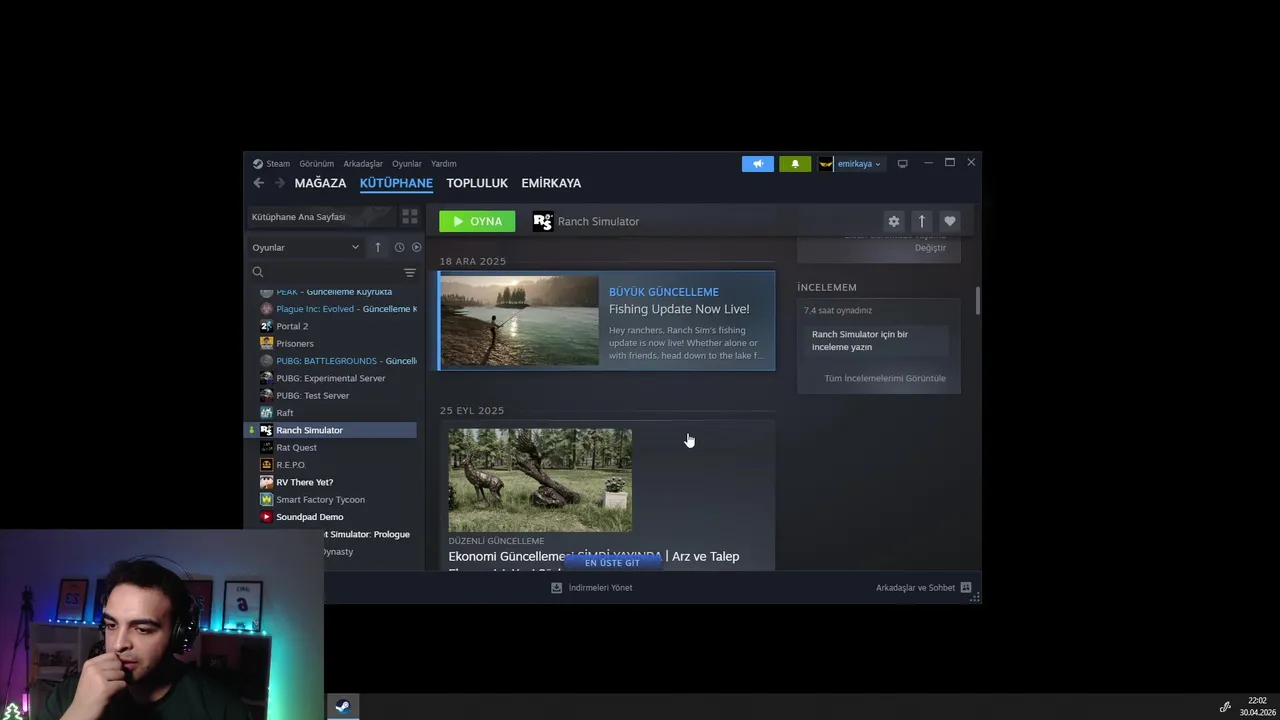
Task: Click the Değiştir link
Action: [930, 248]
